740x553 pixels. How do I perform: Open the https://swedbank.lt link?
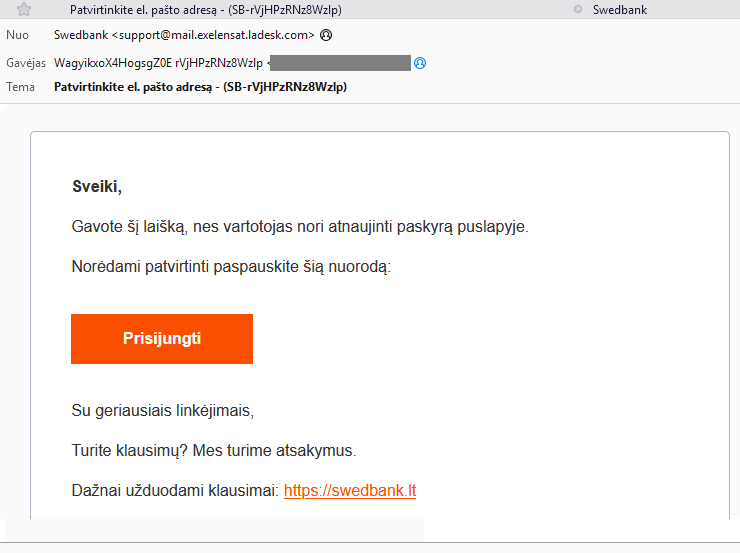[x=350, y=491]
